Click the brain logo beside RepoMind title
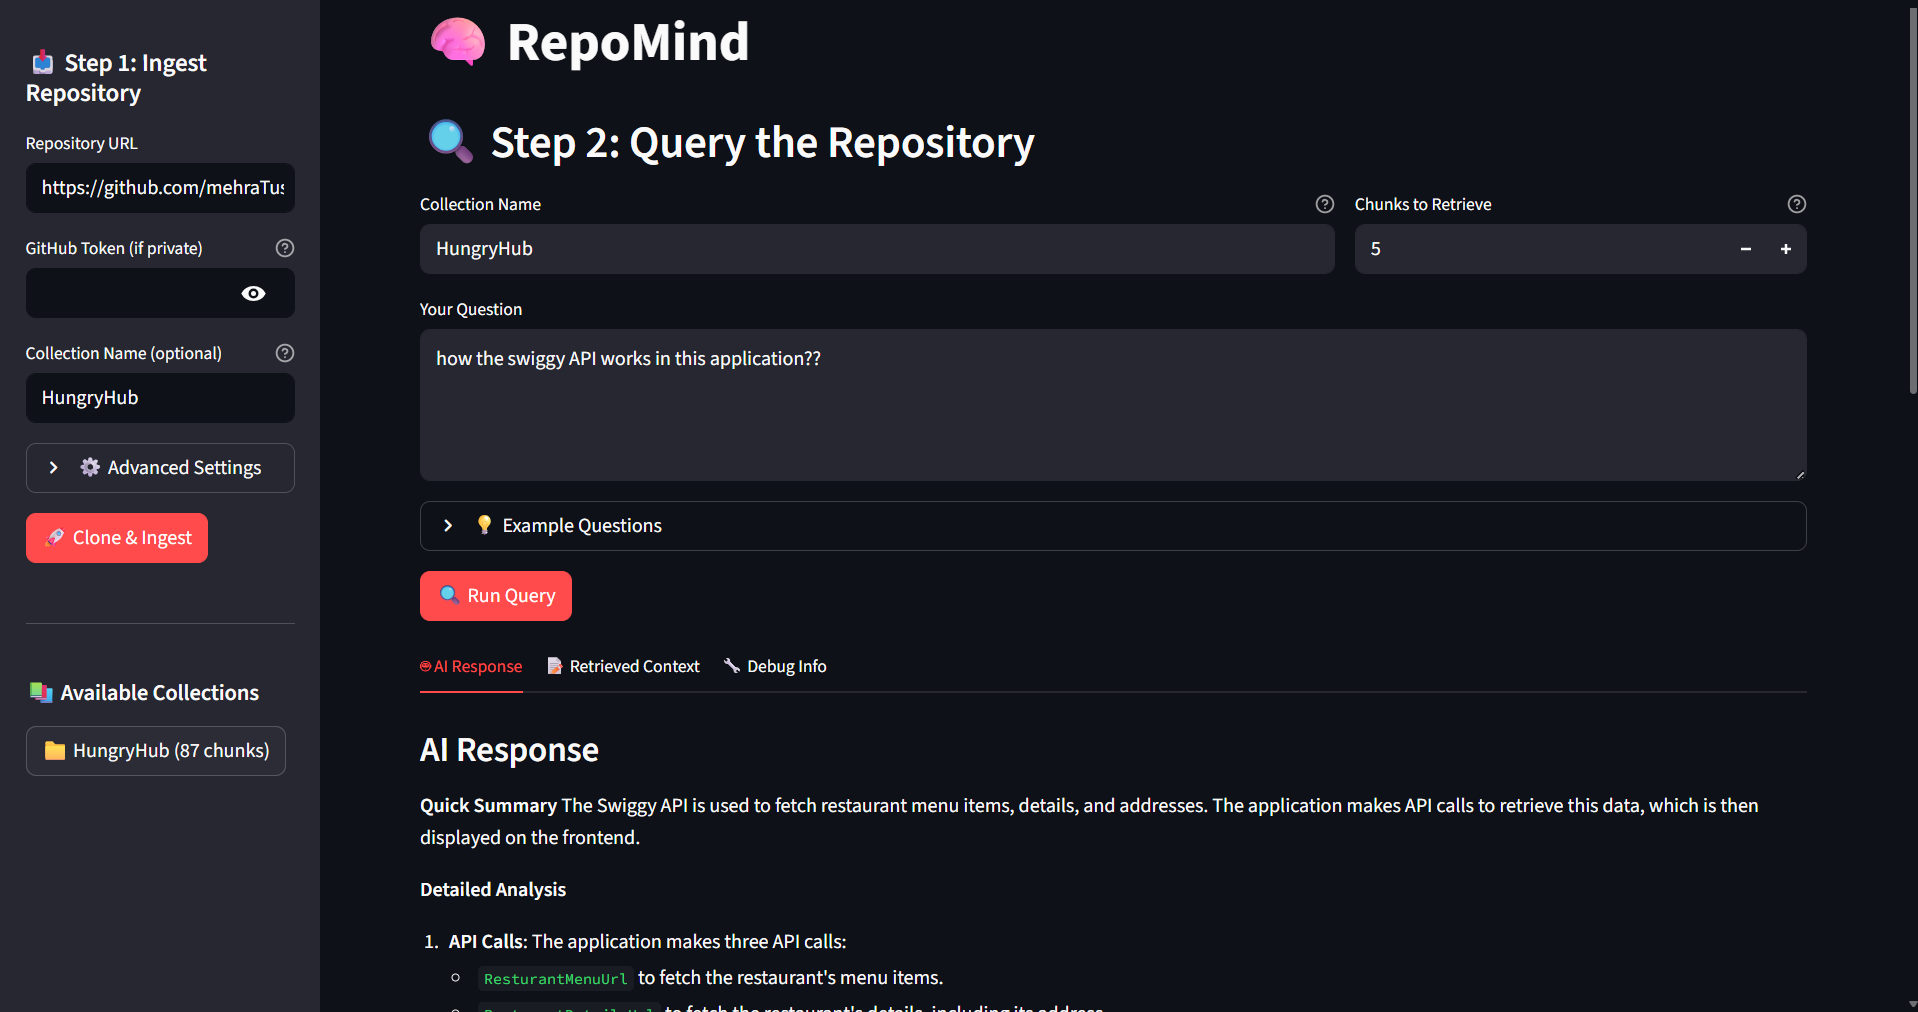The height and width of the screenshot is (1012, 1918). point(457,42)
